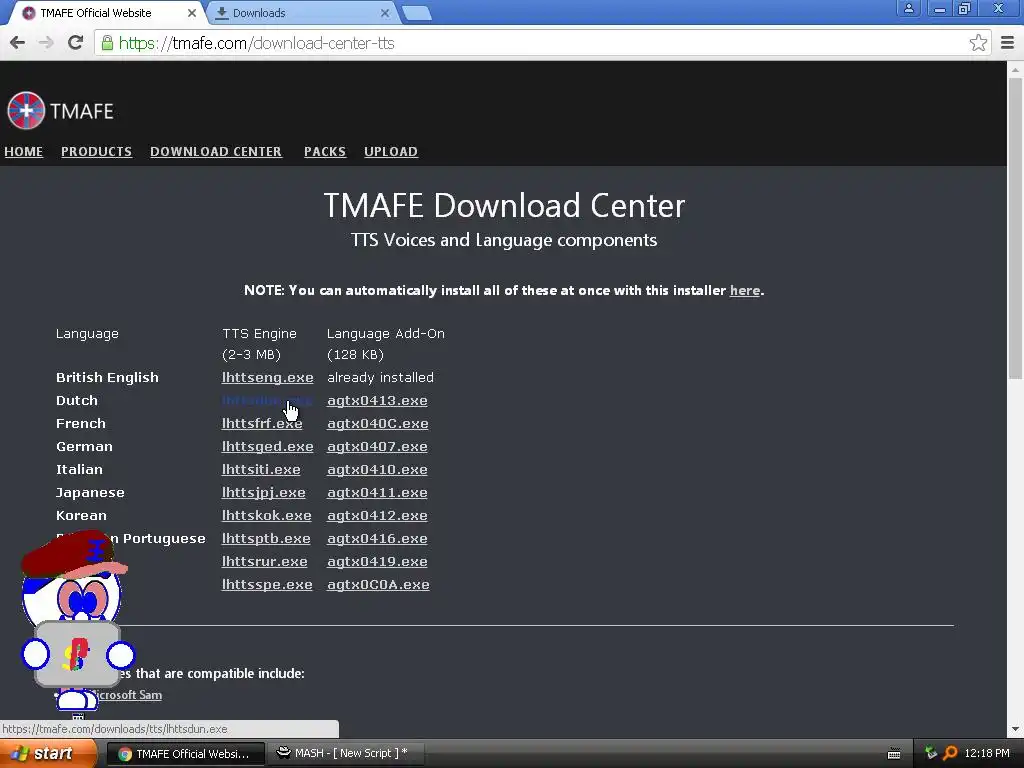Open the Microsoft Sam link
Viewport: 1024px width, 768px height.
(x=127, y=695)
